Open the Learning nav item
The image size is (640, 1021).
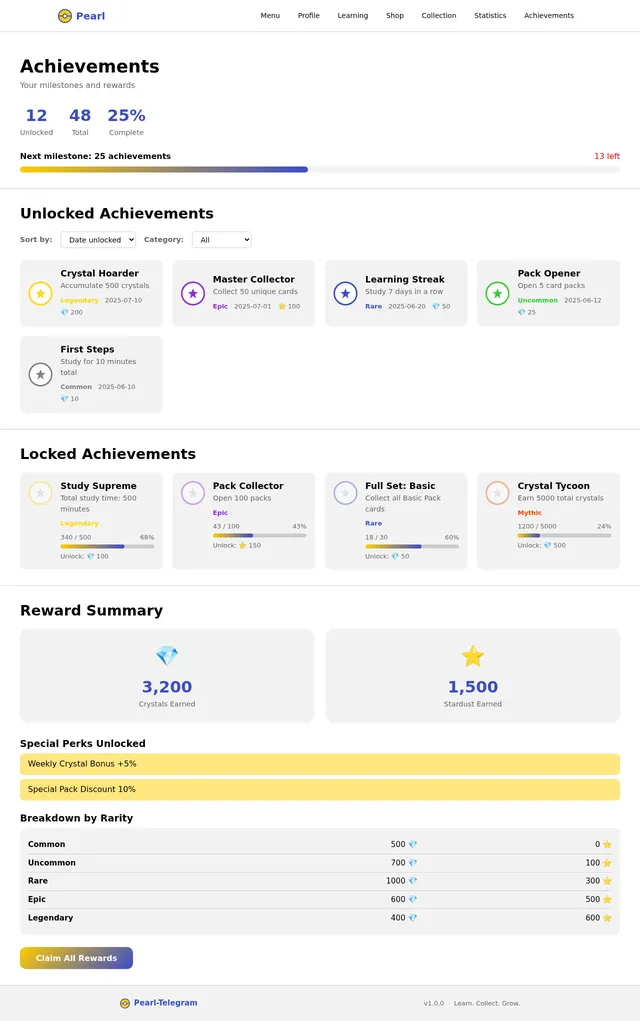[353, 16]
